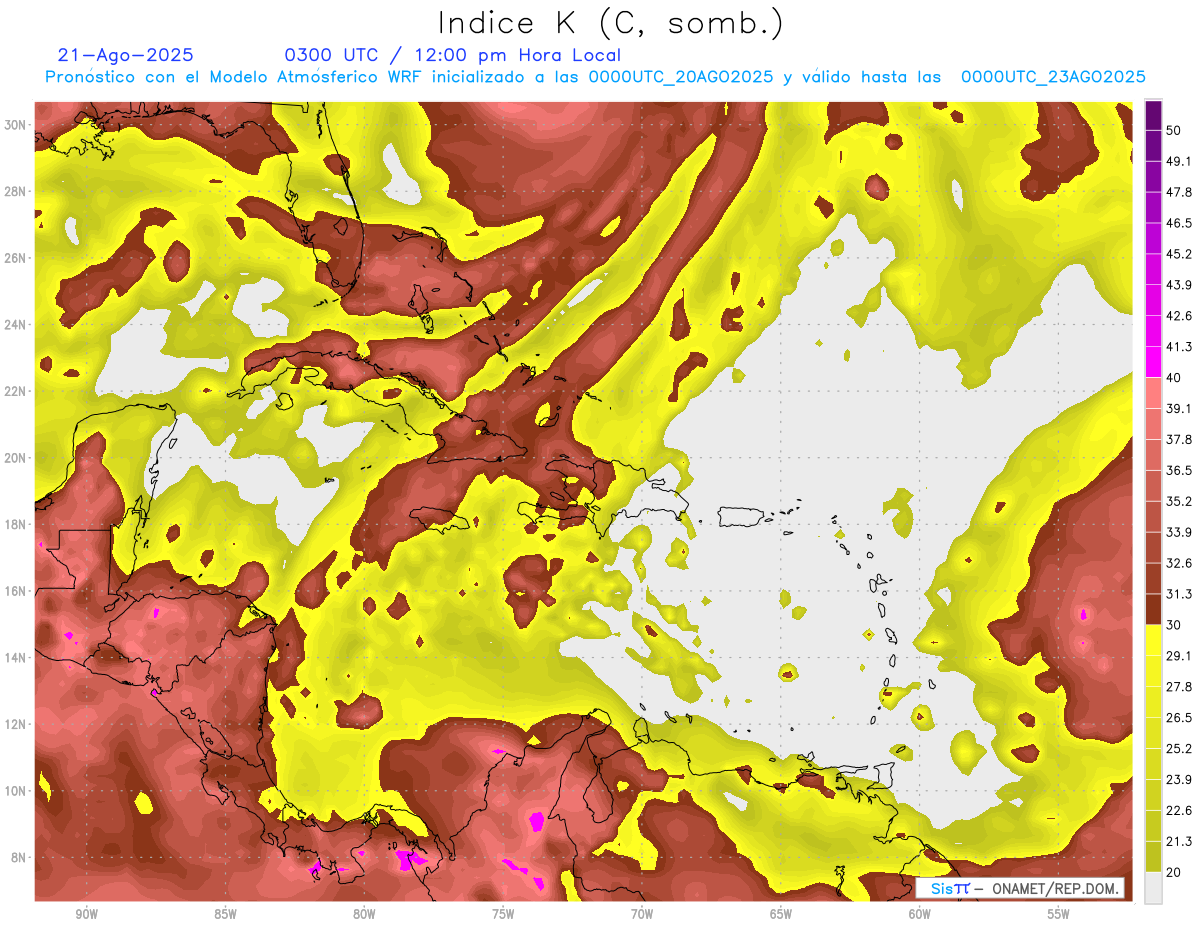Click the latitude label '28N'

(x=16, y=191)
